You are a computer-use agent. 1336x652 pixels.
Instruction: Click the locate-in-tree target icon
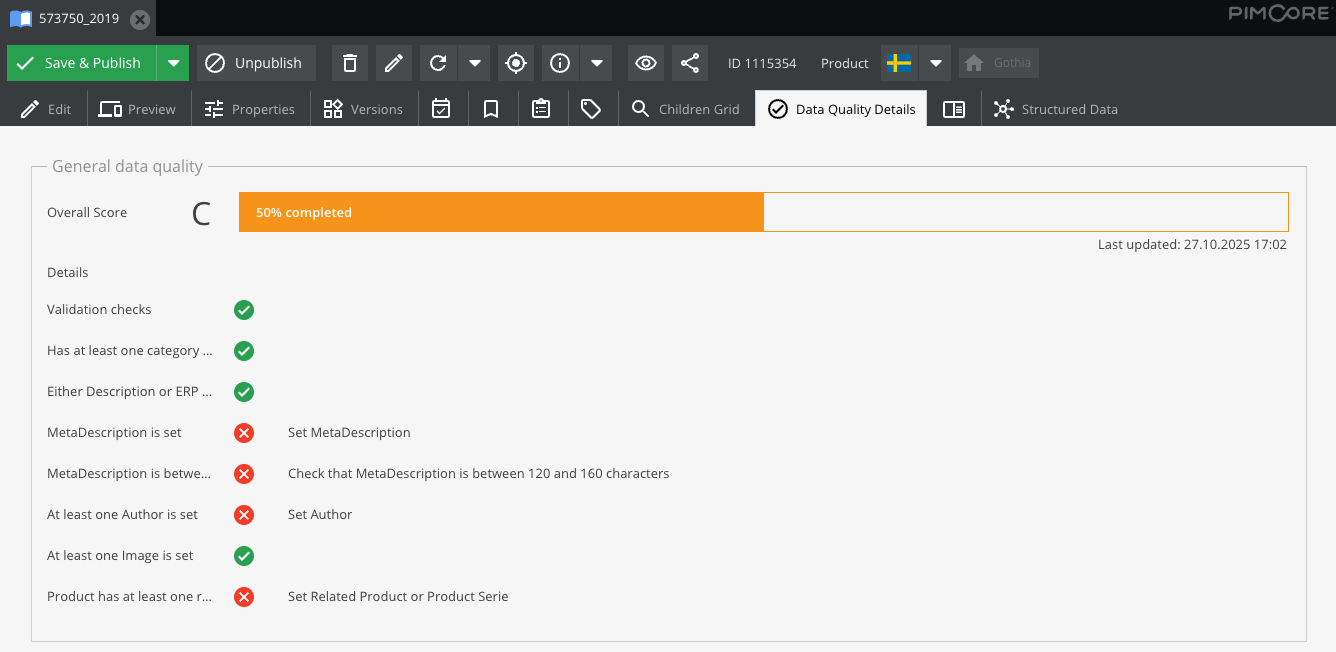[x=516, y=63]
